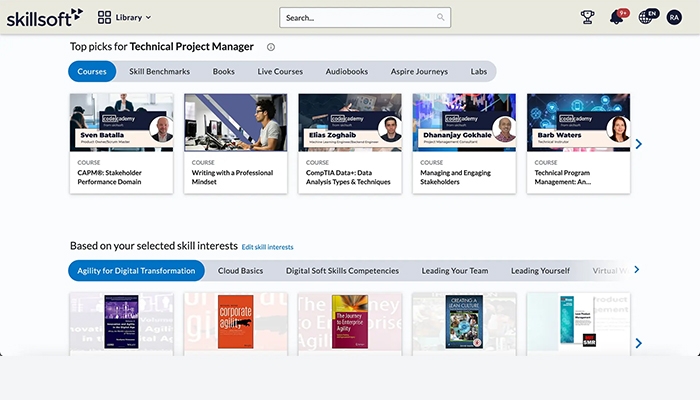Click the Library menu label
The image size is (700, 400).
point(129,17)
